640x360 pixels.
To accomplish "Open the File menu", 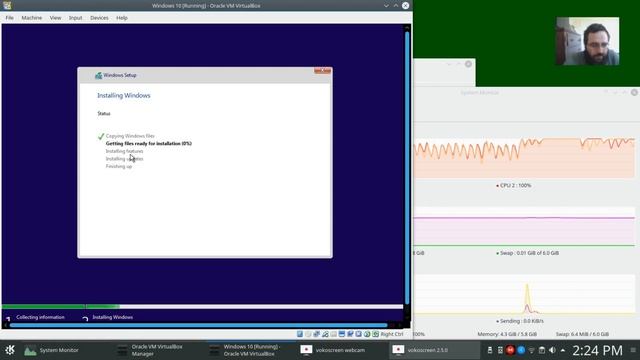I will click(9, 18).
